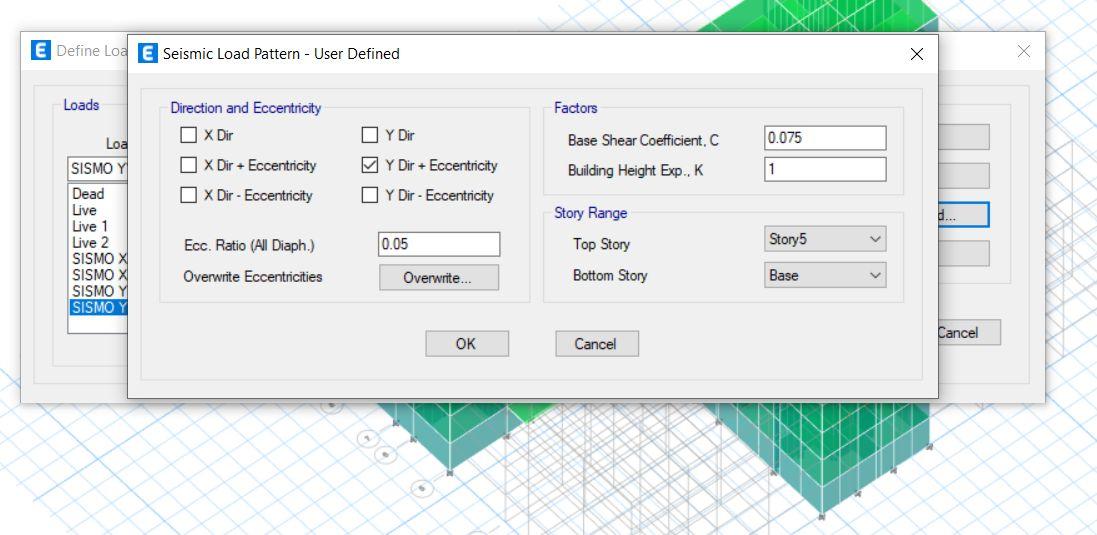Viewport: 1097px width, 535px height.
Task: Click the load name field in Define Load window
Action: coord(97,169)
